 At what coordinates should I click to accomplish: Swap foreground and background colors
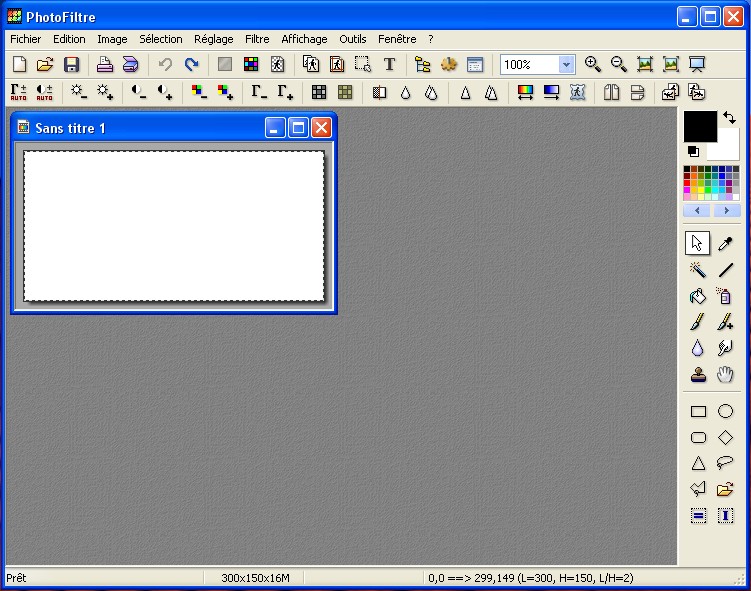(729, 118)
